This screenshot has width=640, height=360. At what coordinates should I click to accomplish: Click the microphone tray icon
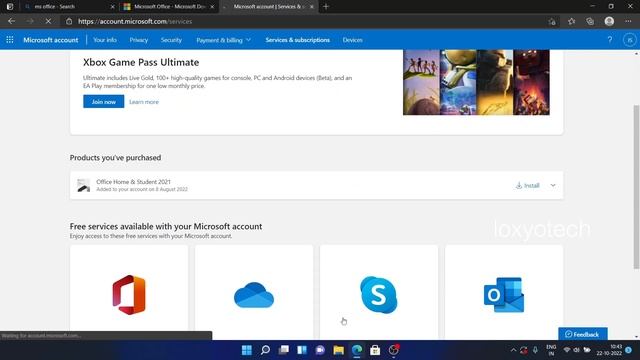point(535,350)
